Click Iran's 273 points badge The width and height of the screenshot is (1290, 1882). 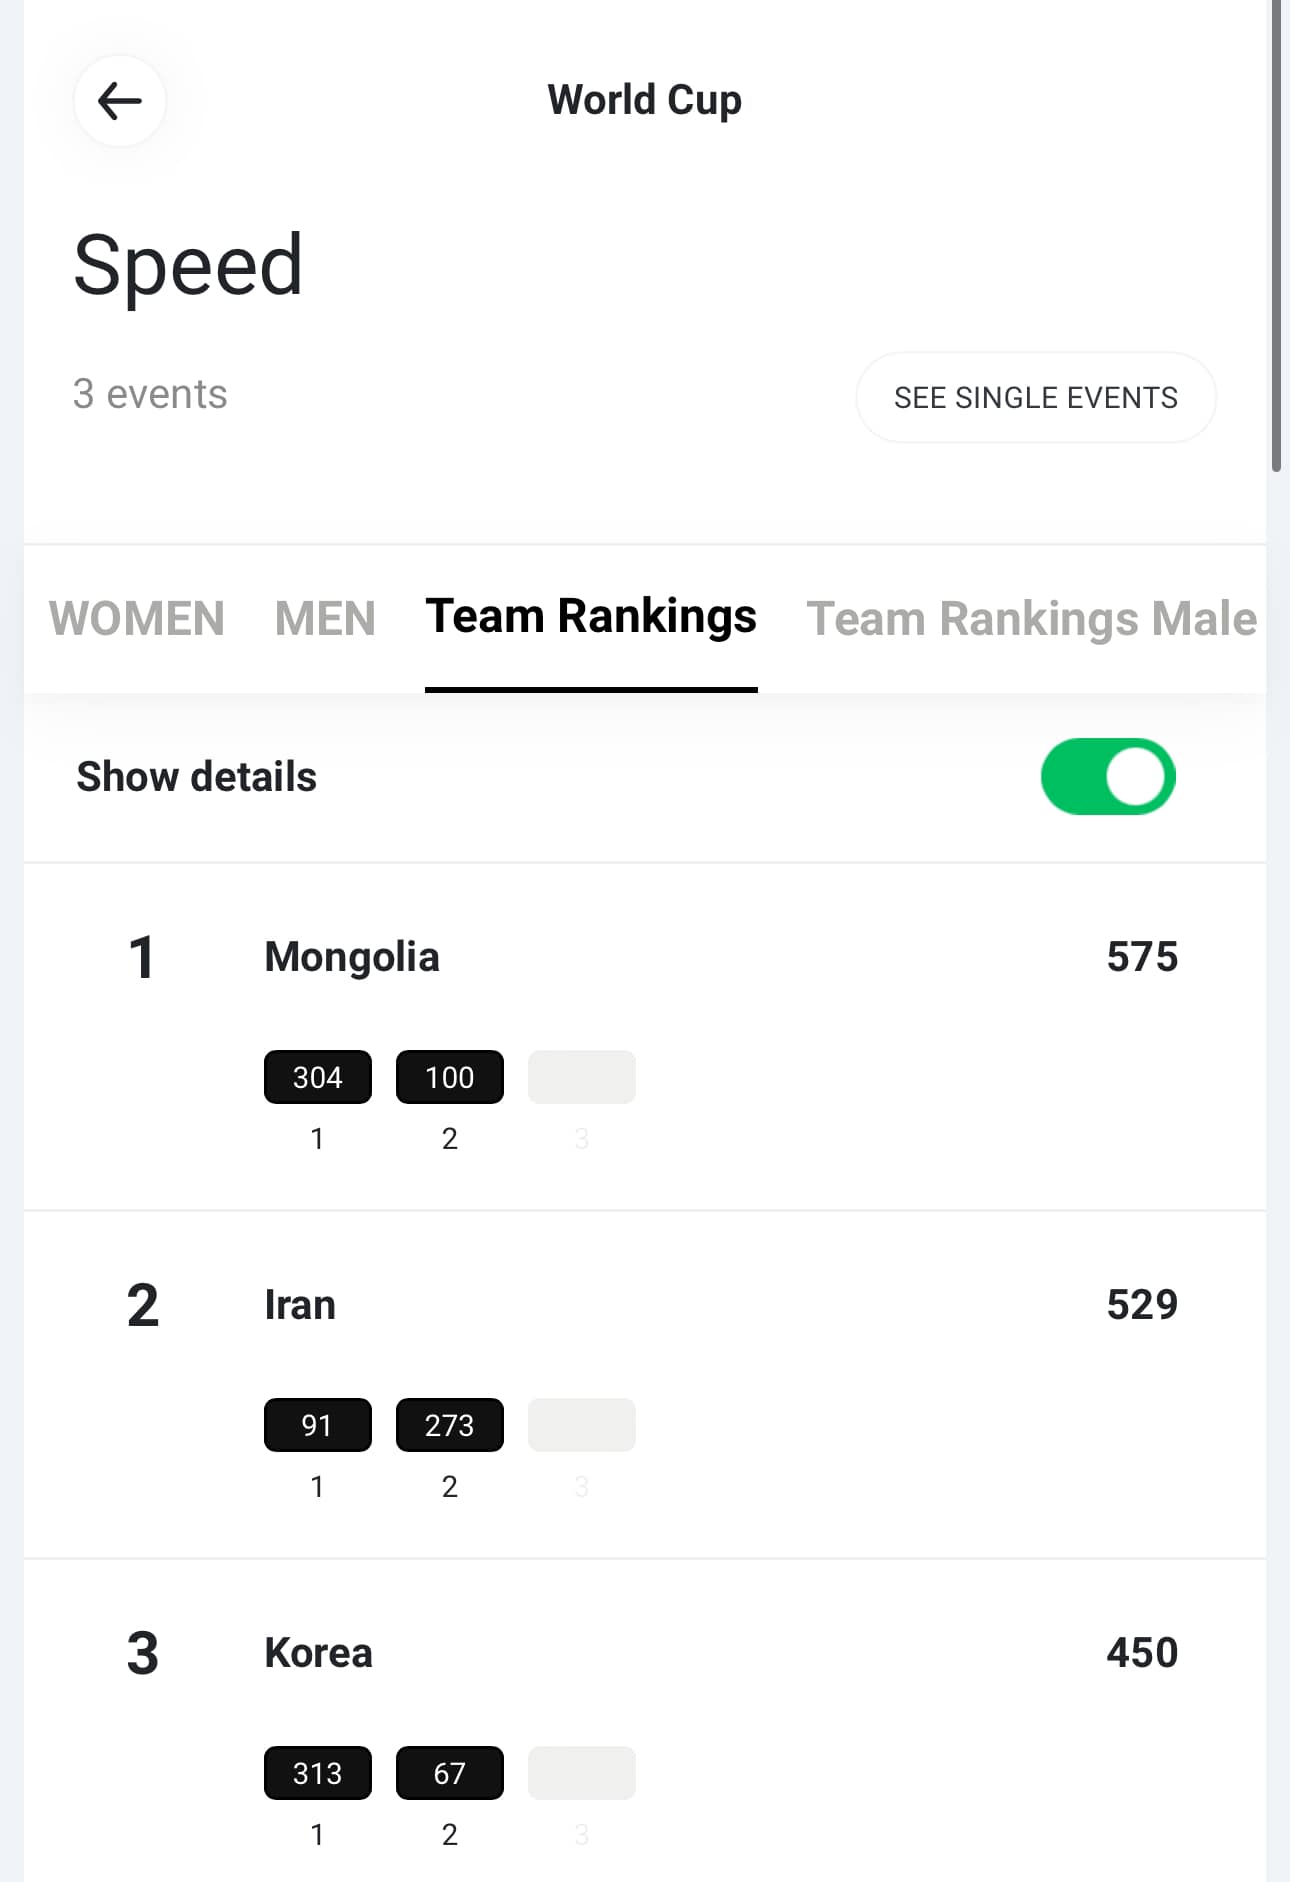(x=450, y=1425)
